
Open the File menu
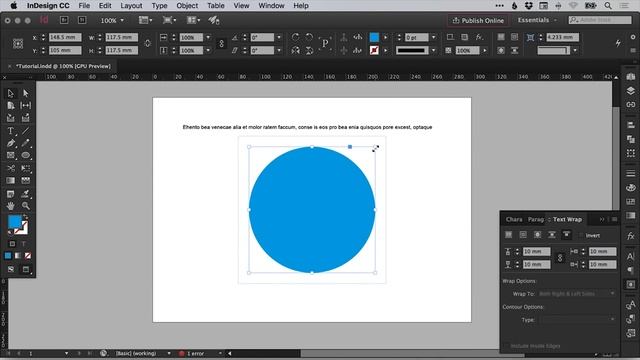tap(84, 6)
